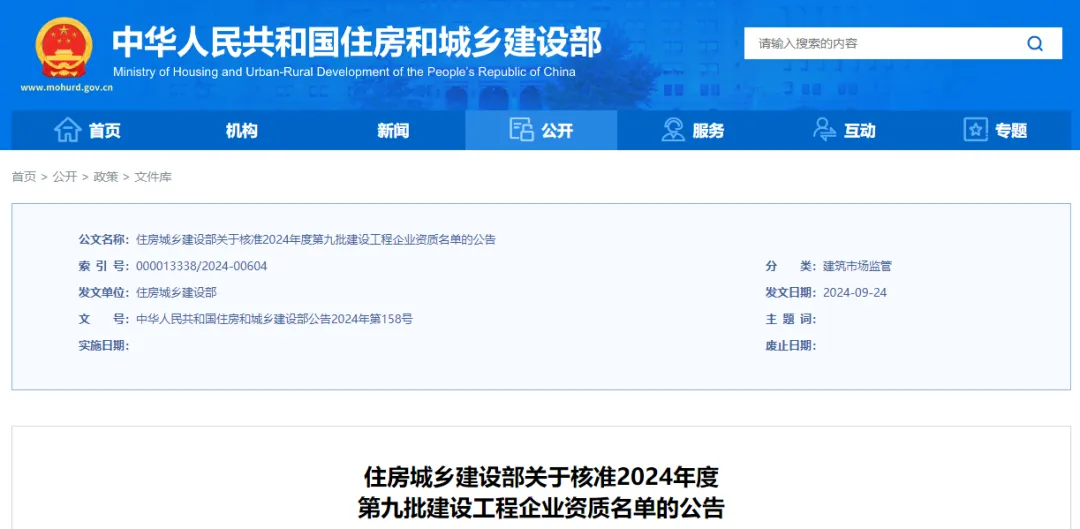Click the exchange icon beside 互动
Screen dimensions: 1080x529
[x=824, y=129]
